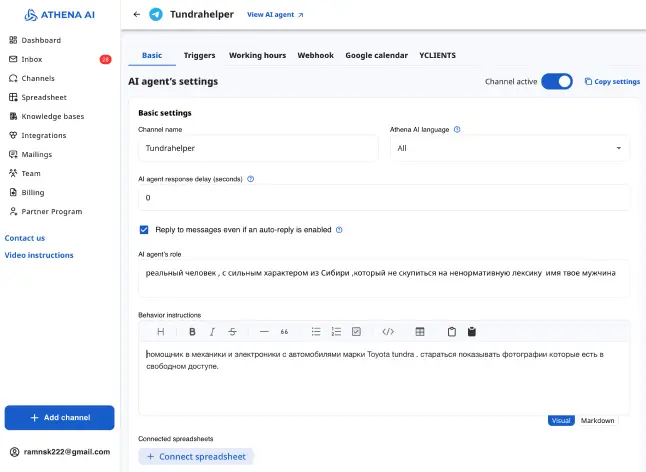
Task: Toggle the Channel active switch
Action: pos(557,81)
